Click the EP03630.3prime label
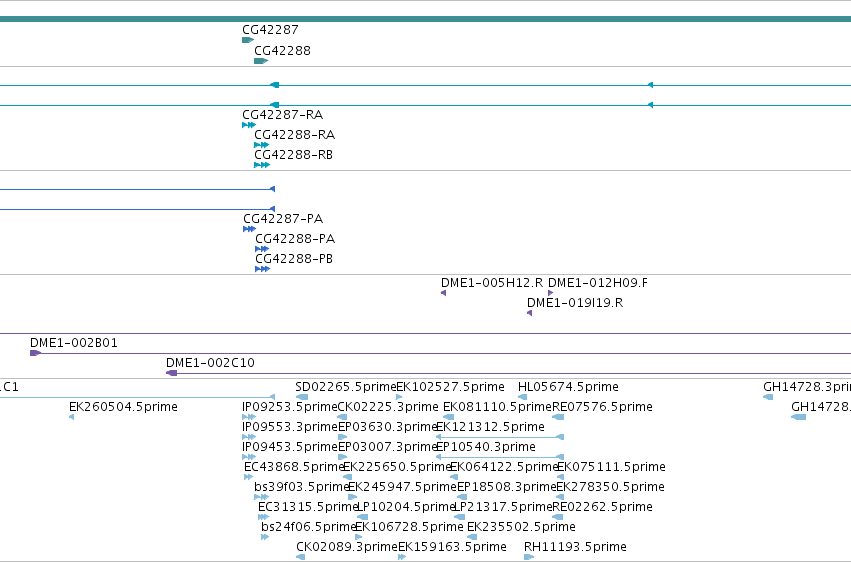The height and width of the screenshot is (562, 851). coord(388,427)
